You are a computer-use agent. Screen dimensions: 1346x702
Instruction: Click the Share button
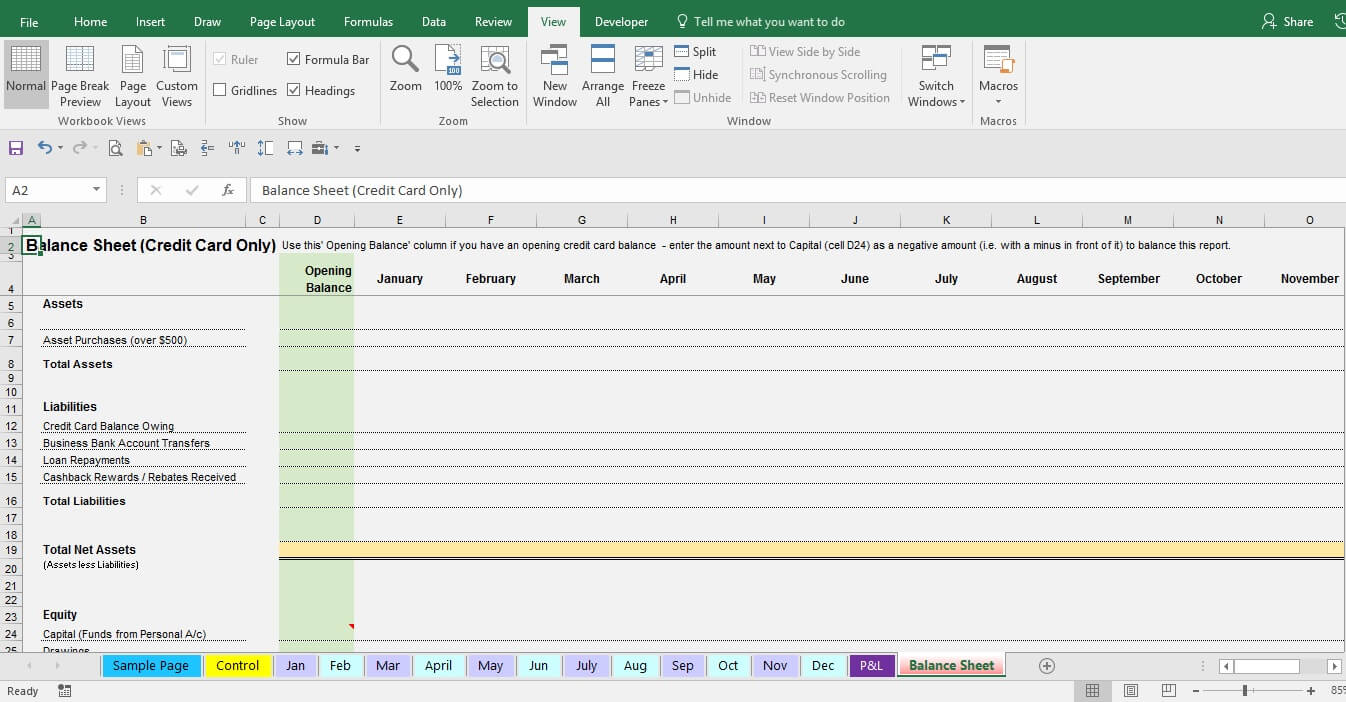(x=1288, y=21)
